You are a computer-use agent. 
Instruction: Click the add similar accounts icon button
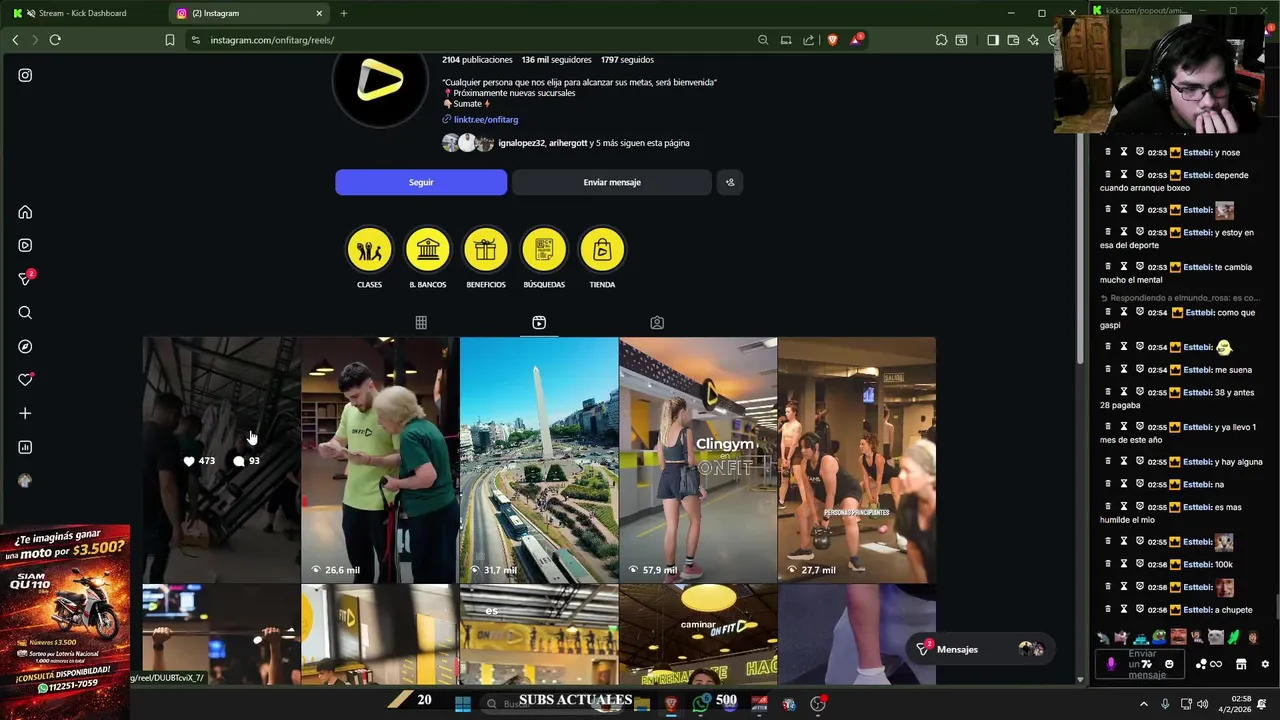pyautogui.click(x=730, y=182)
